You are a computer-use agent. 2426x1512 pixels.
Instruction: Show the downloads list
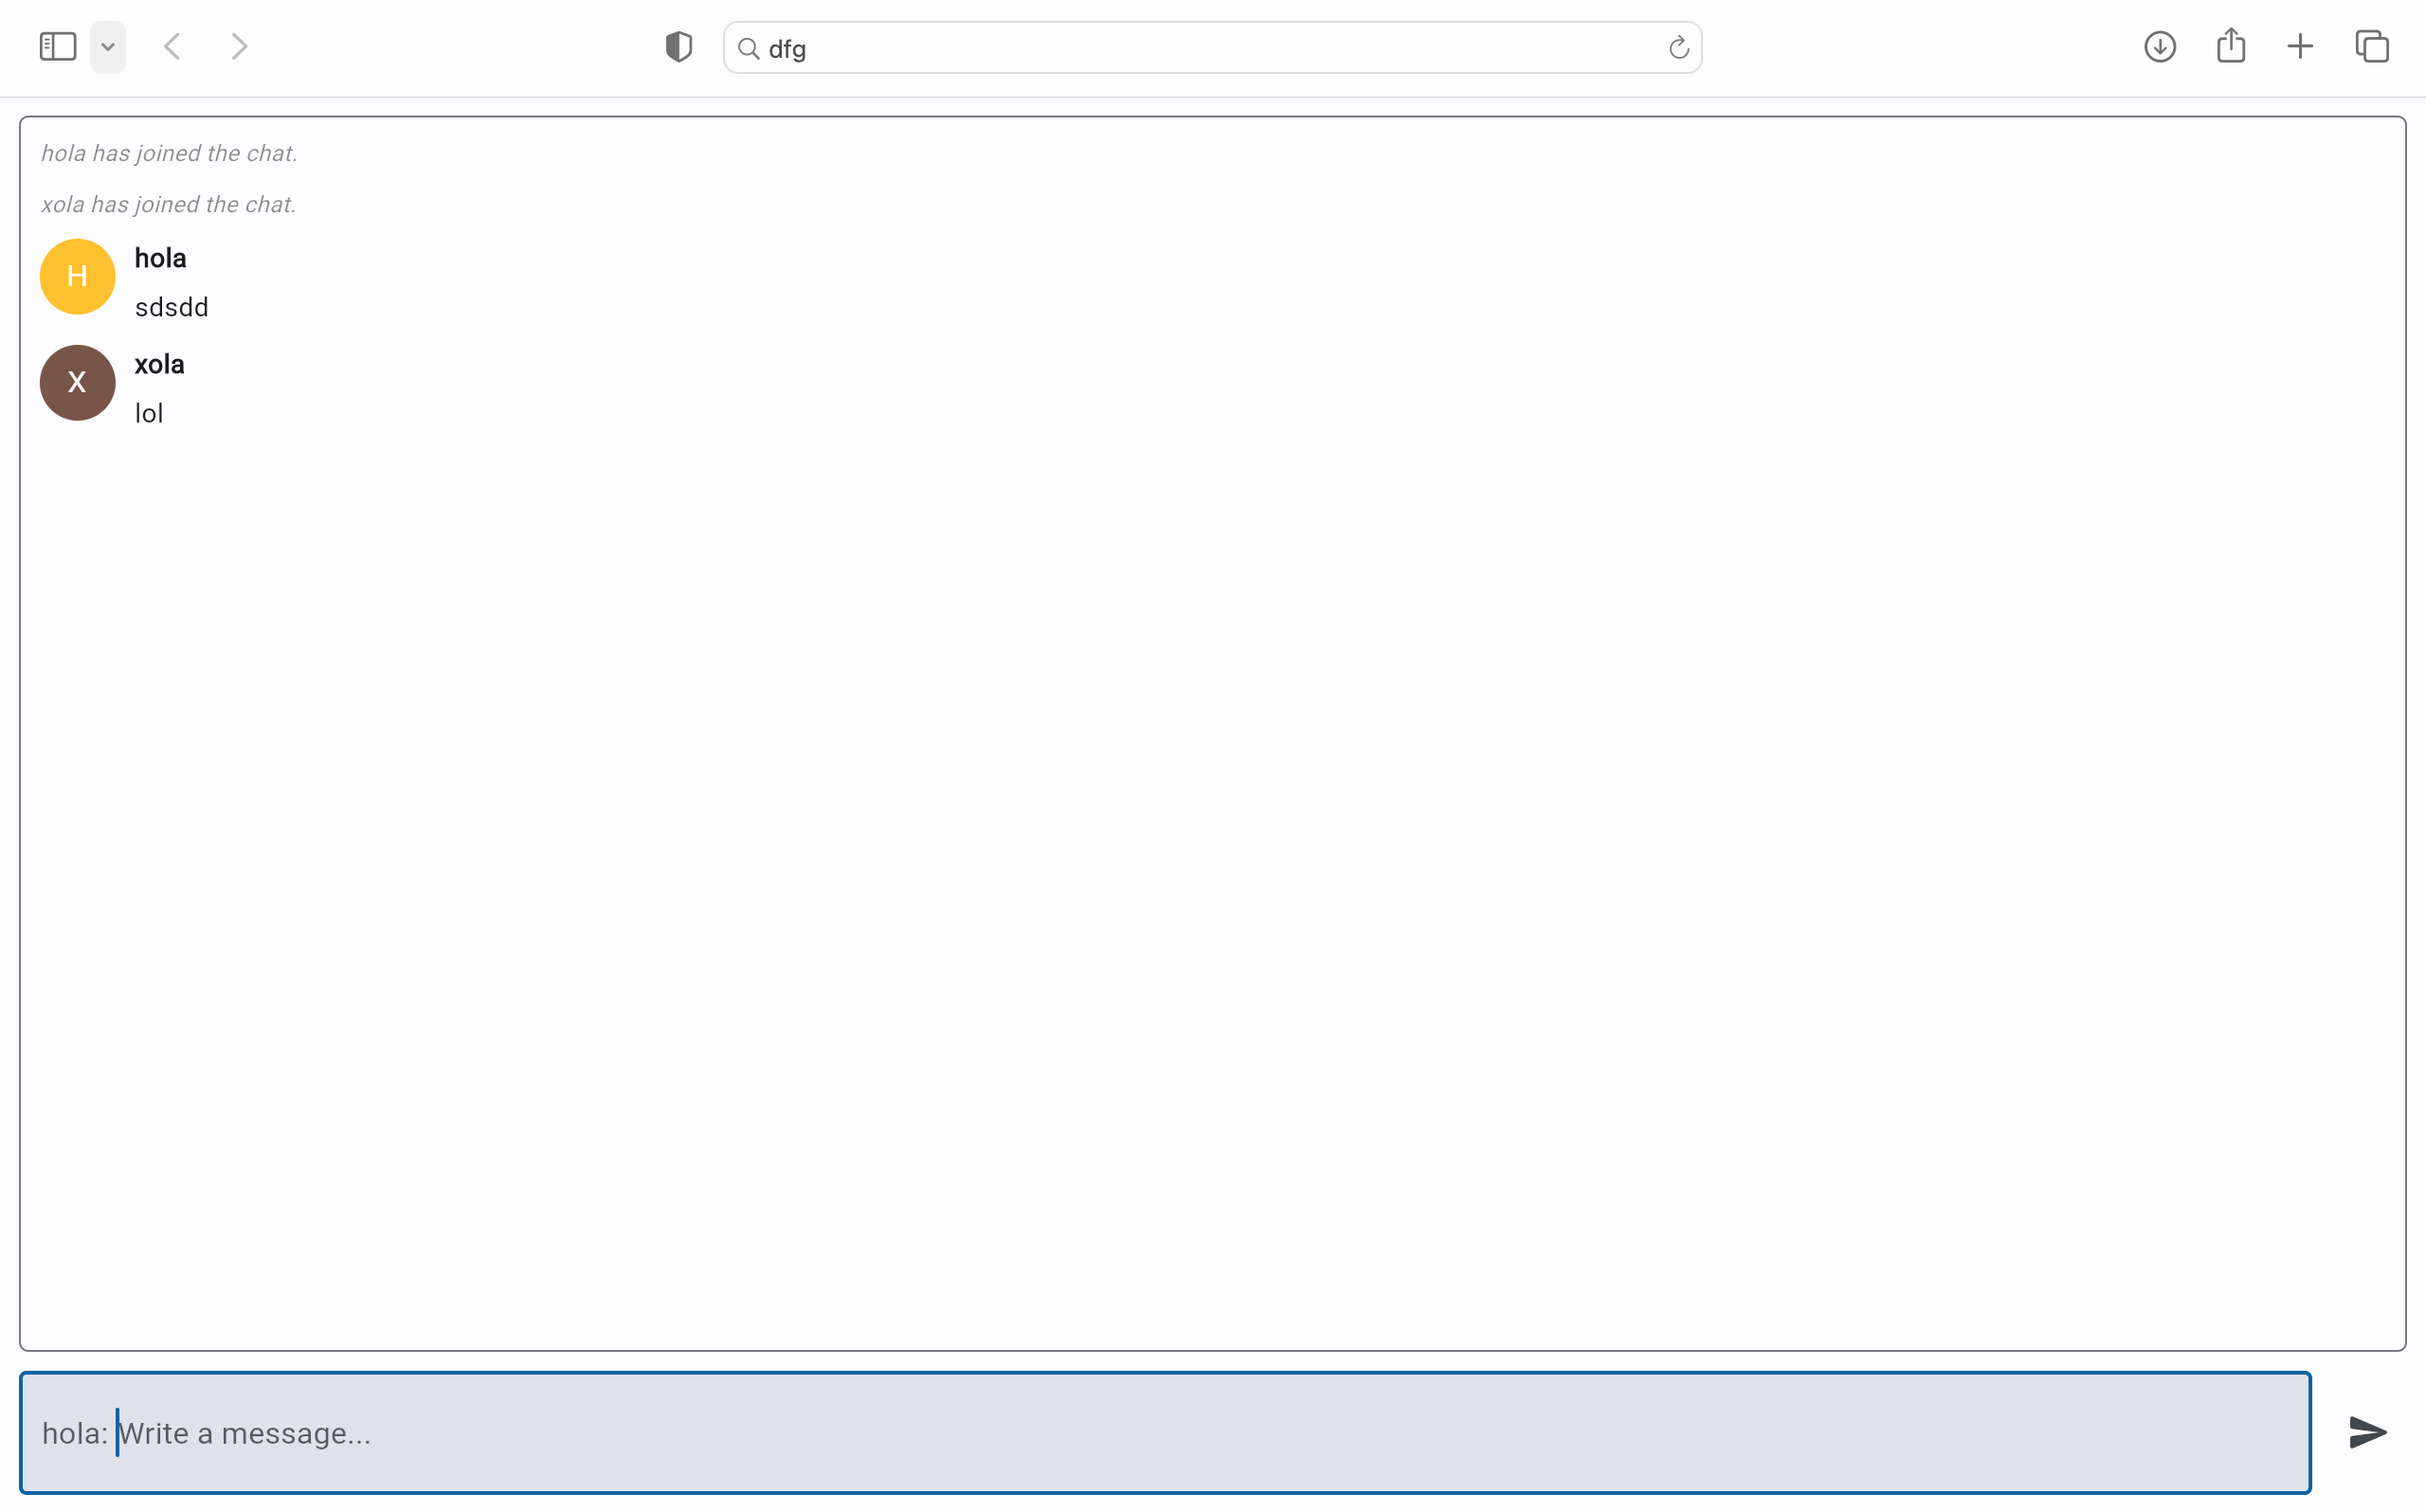tap(2160, 47)
